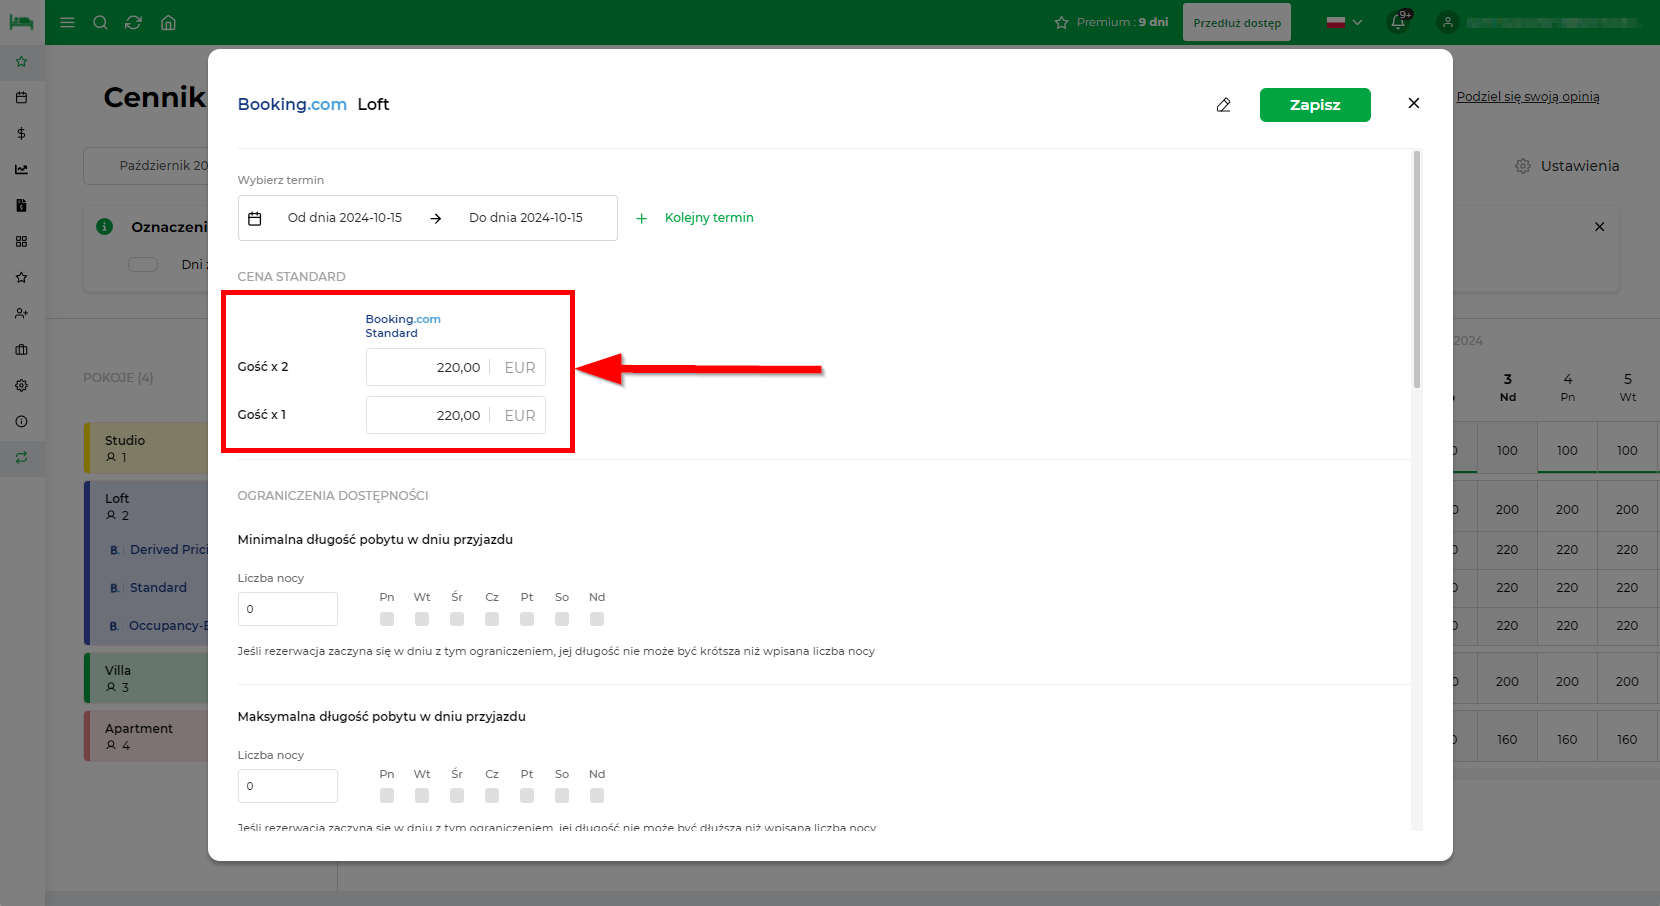The height and width of the screenshot is (906, 1660).
Task: Toggle the Dni switch in Oznaczenia banner
Action: pyautogui.click(x=143, y=265)
